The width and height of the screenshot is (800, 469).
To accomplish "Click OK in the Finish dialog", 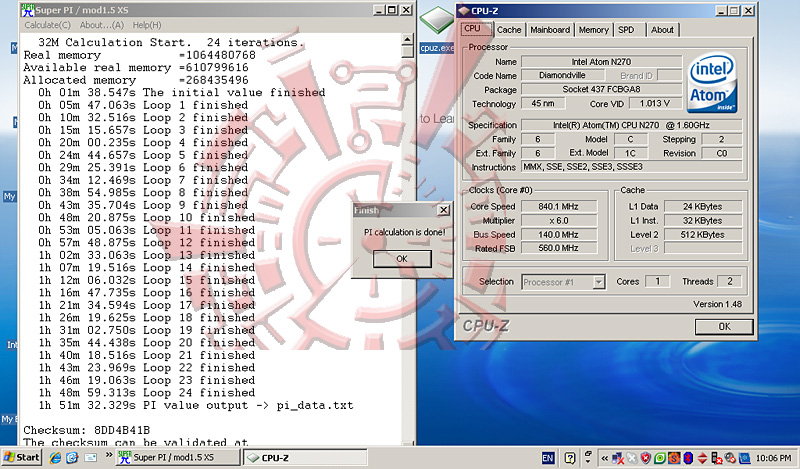I will pyautogui.click(x=402, y=259).
